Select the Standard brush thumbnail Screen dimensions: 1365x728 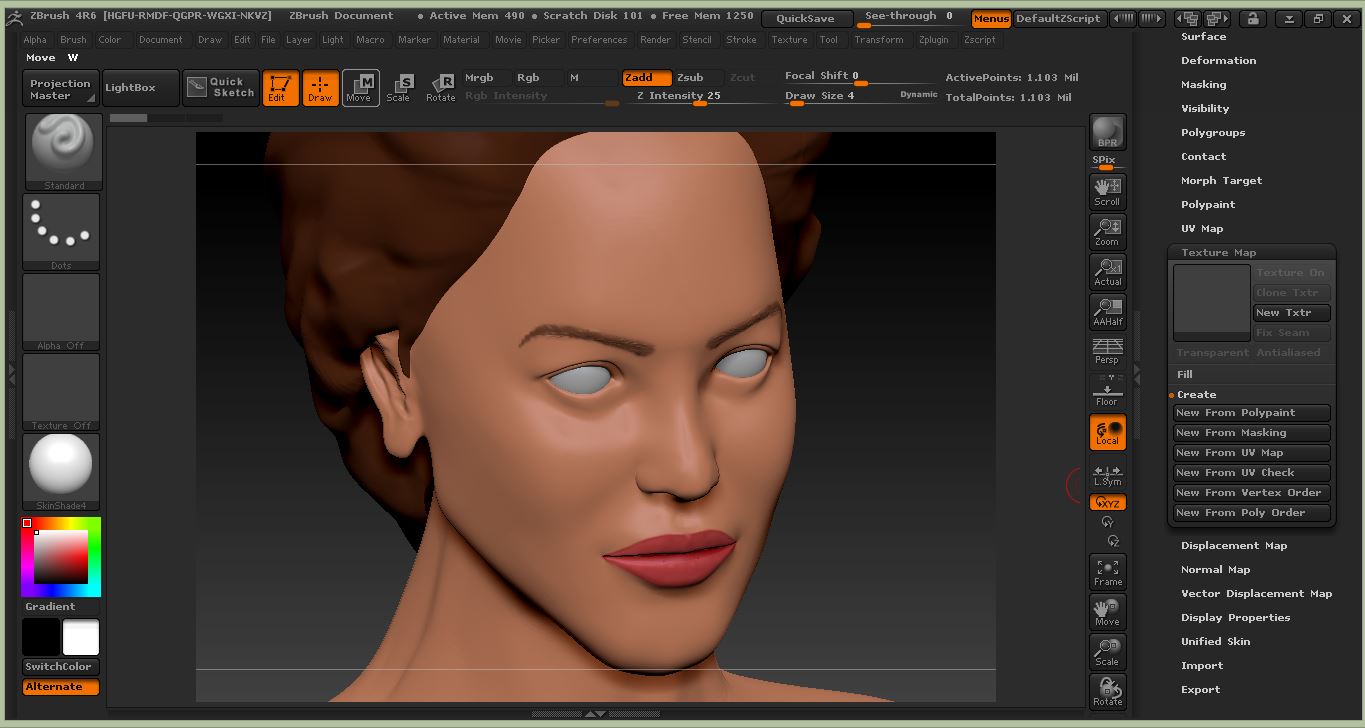pyautogui.click(x=62, y=152)
